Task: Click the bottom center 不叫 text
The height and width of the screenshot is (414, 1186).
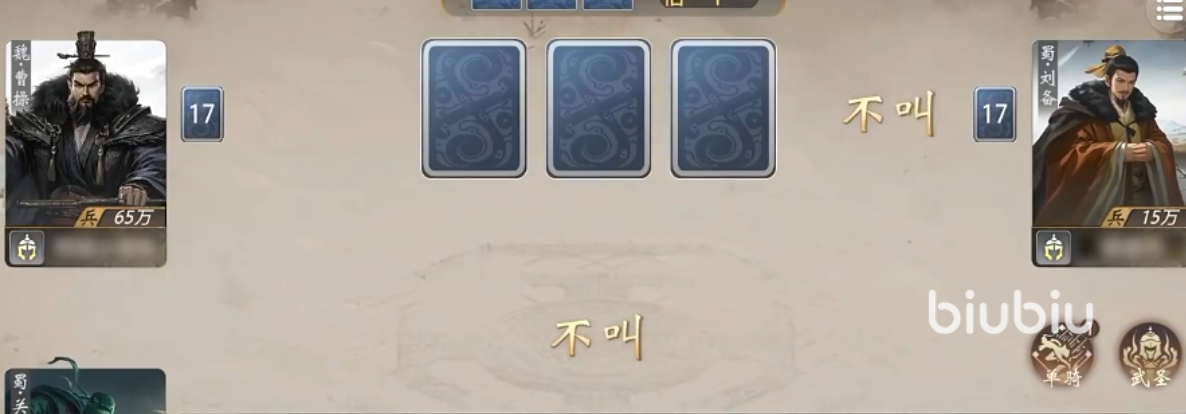Action: point(598,336)
